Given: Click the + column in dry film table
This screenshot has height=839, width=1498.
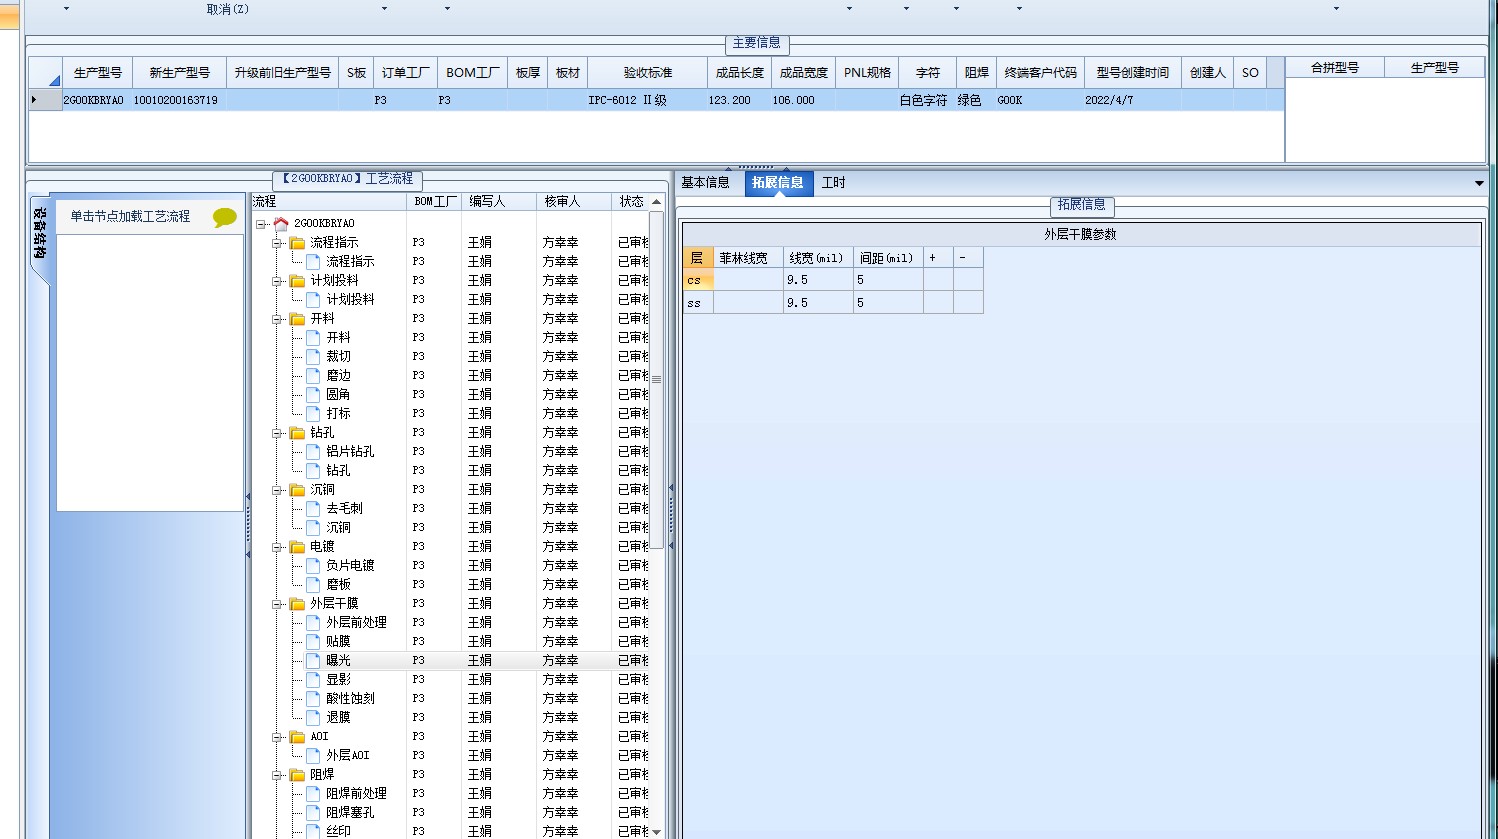Looking at the screenshot, I should [938, 258].
